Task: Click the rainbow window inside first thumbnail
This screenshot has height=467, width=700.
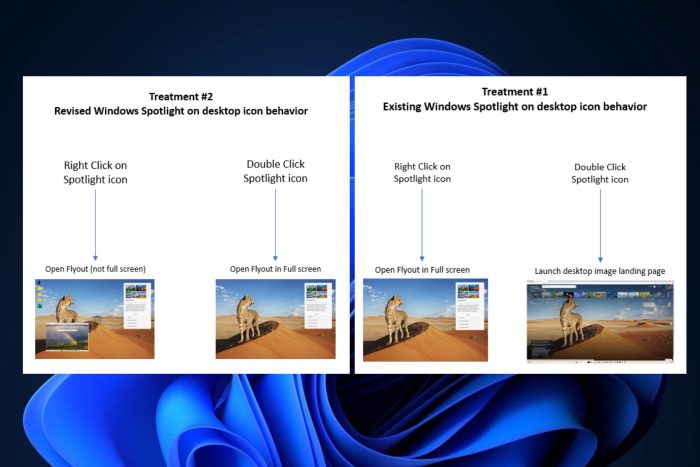Action: (x=67, y=337)
